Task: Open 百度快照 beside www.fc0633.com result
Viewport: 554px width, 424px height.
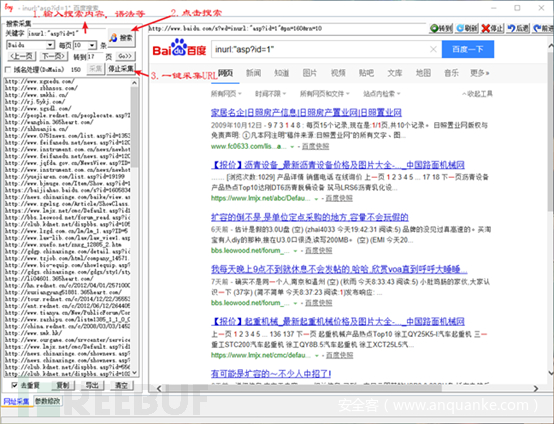Action: (315, 146)
